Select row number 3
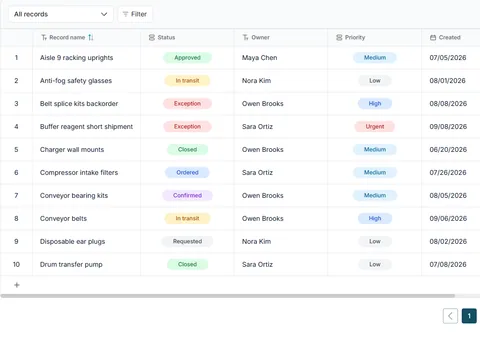Viewport: 480px width, 360px height. 16,104
